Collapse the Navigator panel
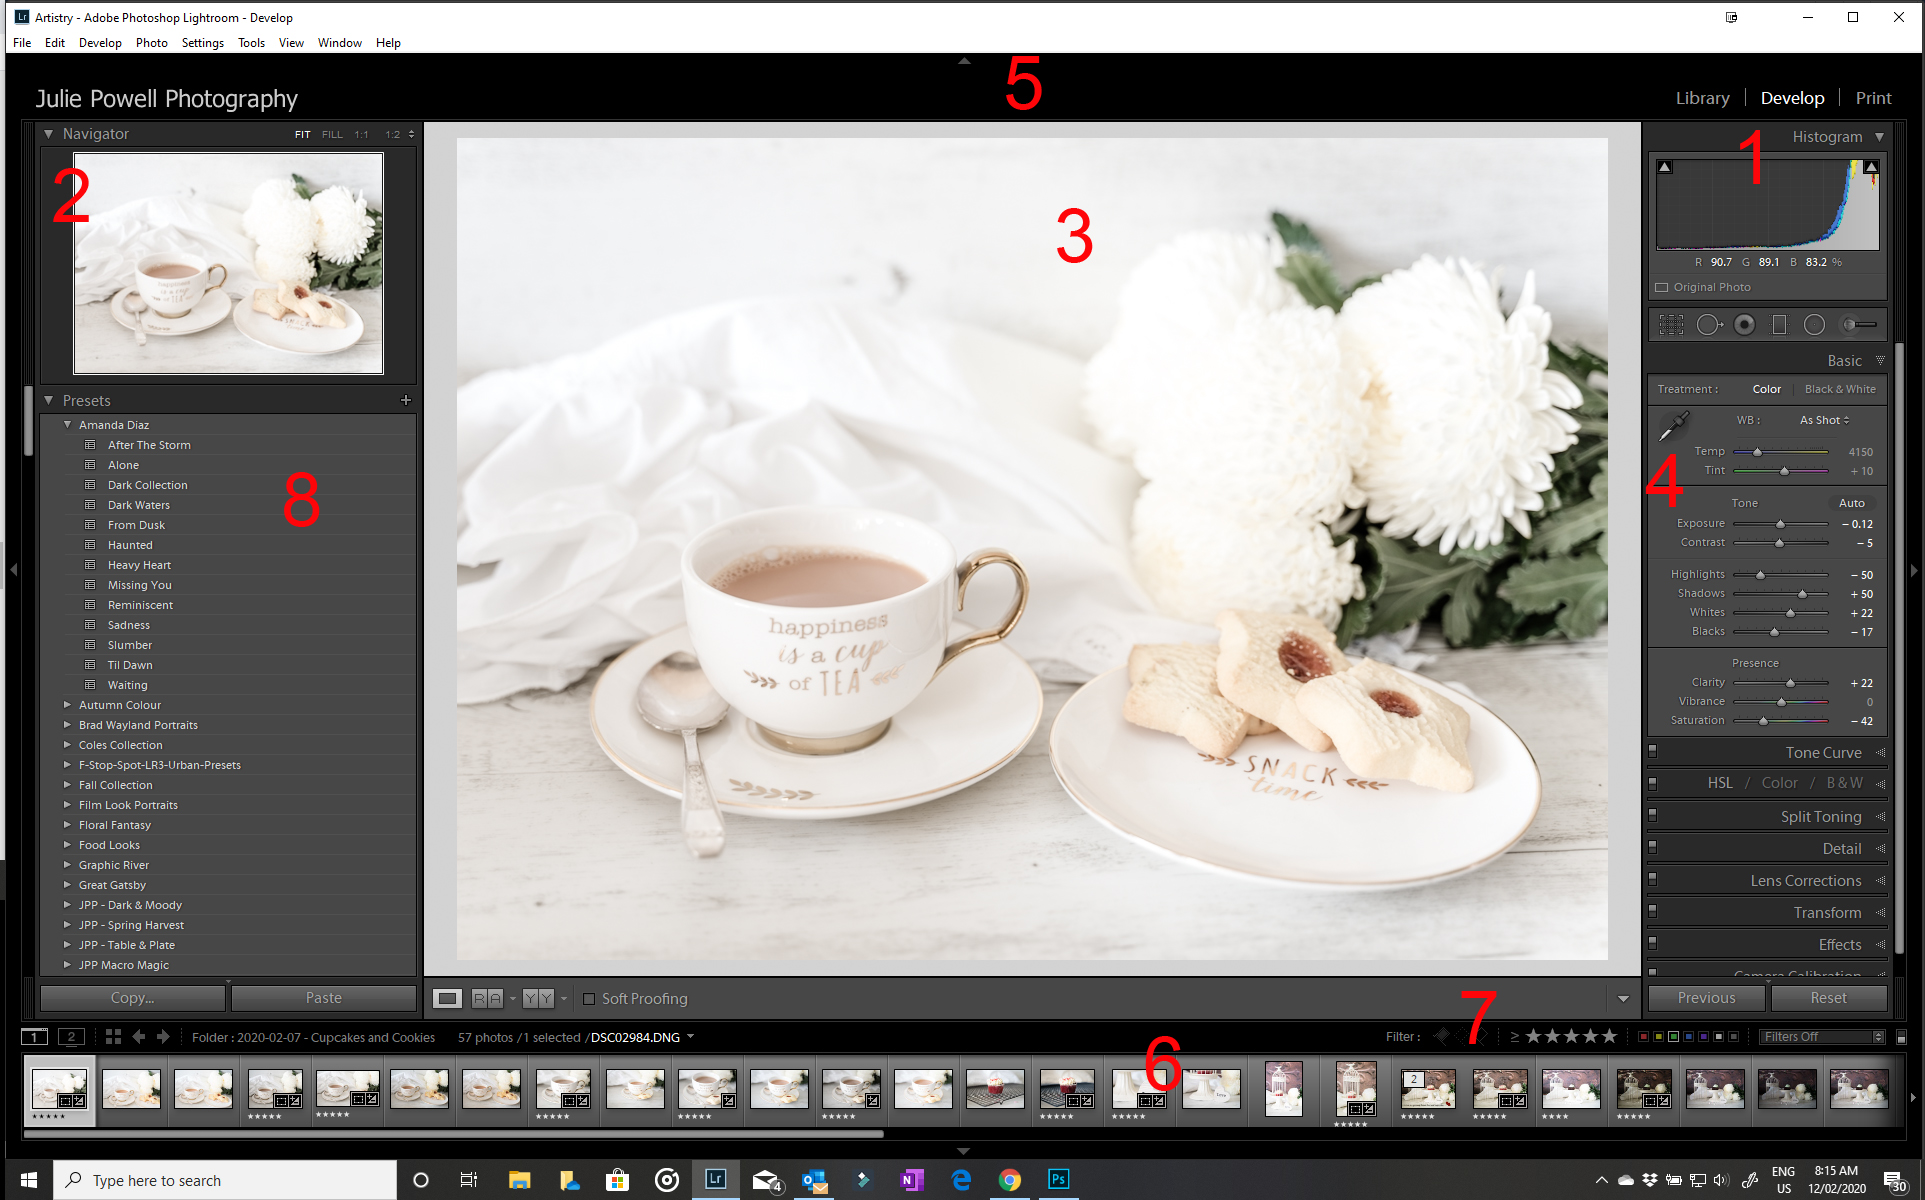This screenshot has height=1200, width=1925. point(48,133)
